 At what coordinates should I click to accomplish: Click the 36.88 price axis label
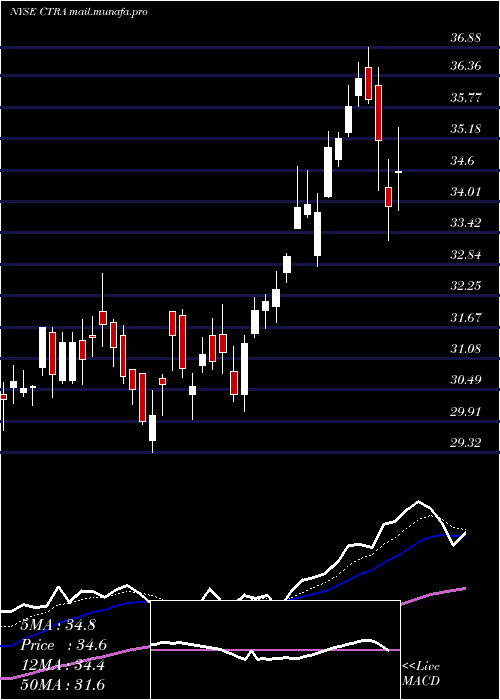click(465, 38)
